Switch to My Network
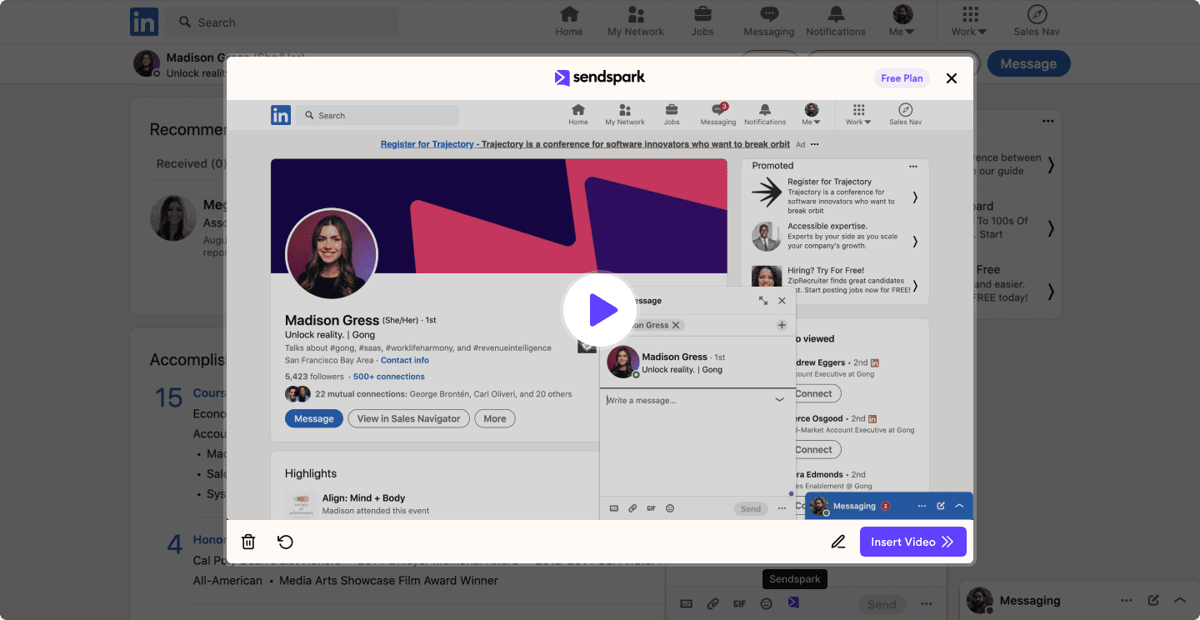Image resolution: width=1200 pixels, height=620 pixels. pyautogui.click(x=636, y=21)
